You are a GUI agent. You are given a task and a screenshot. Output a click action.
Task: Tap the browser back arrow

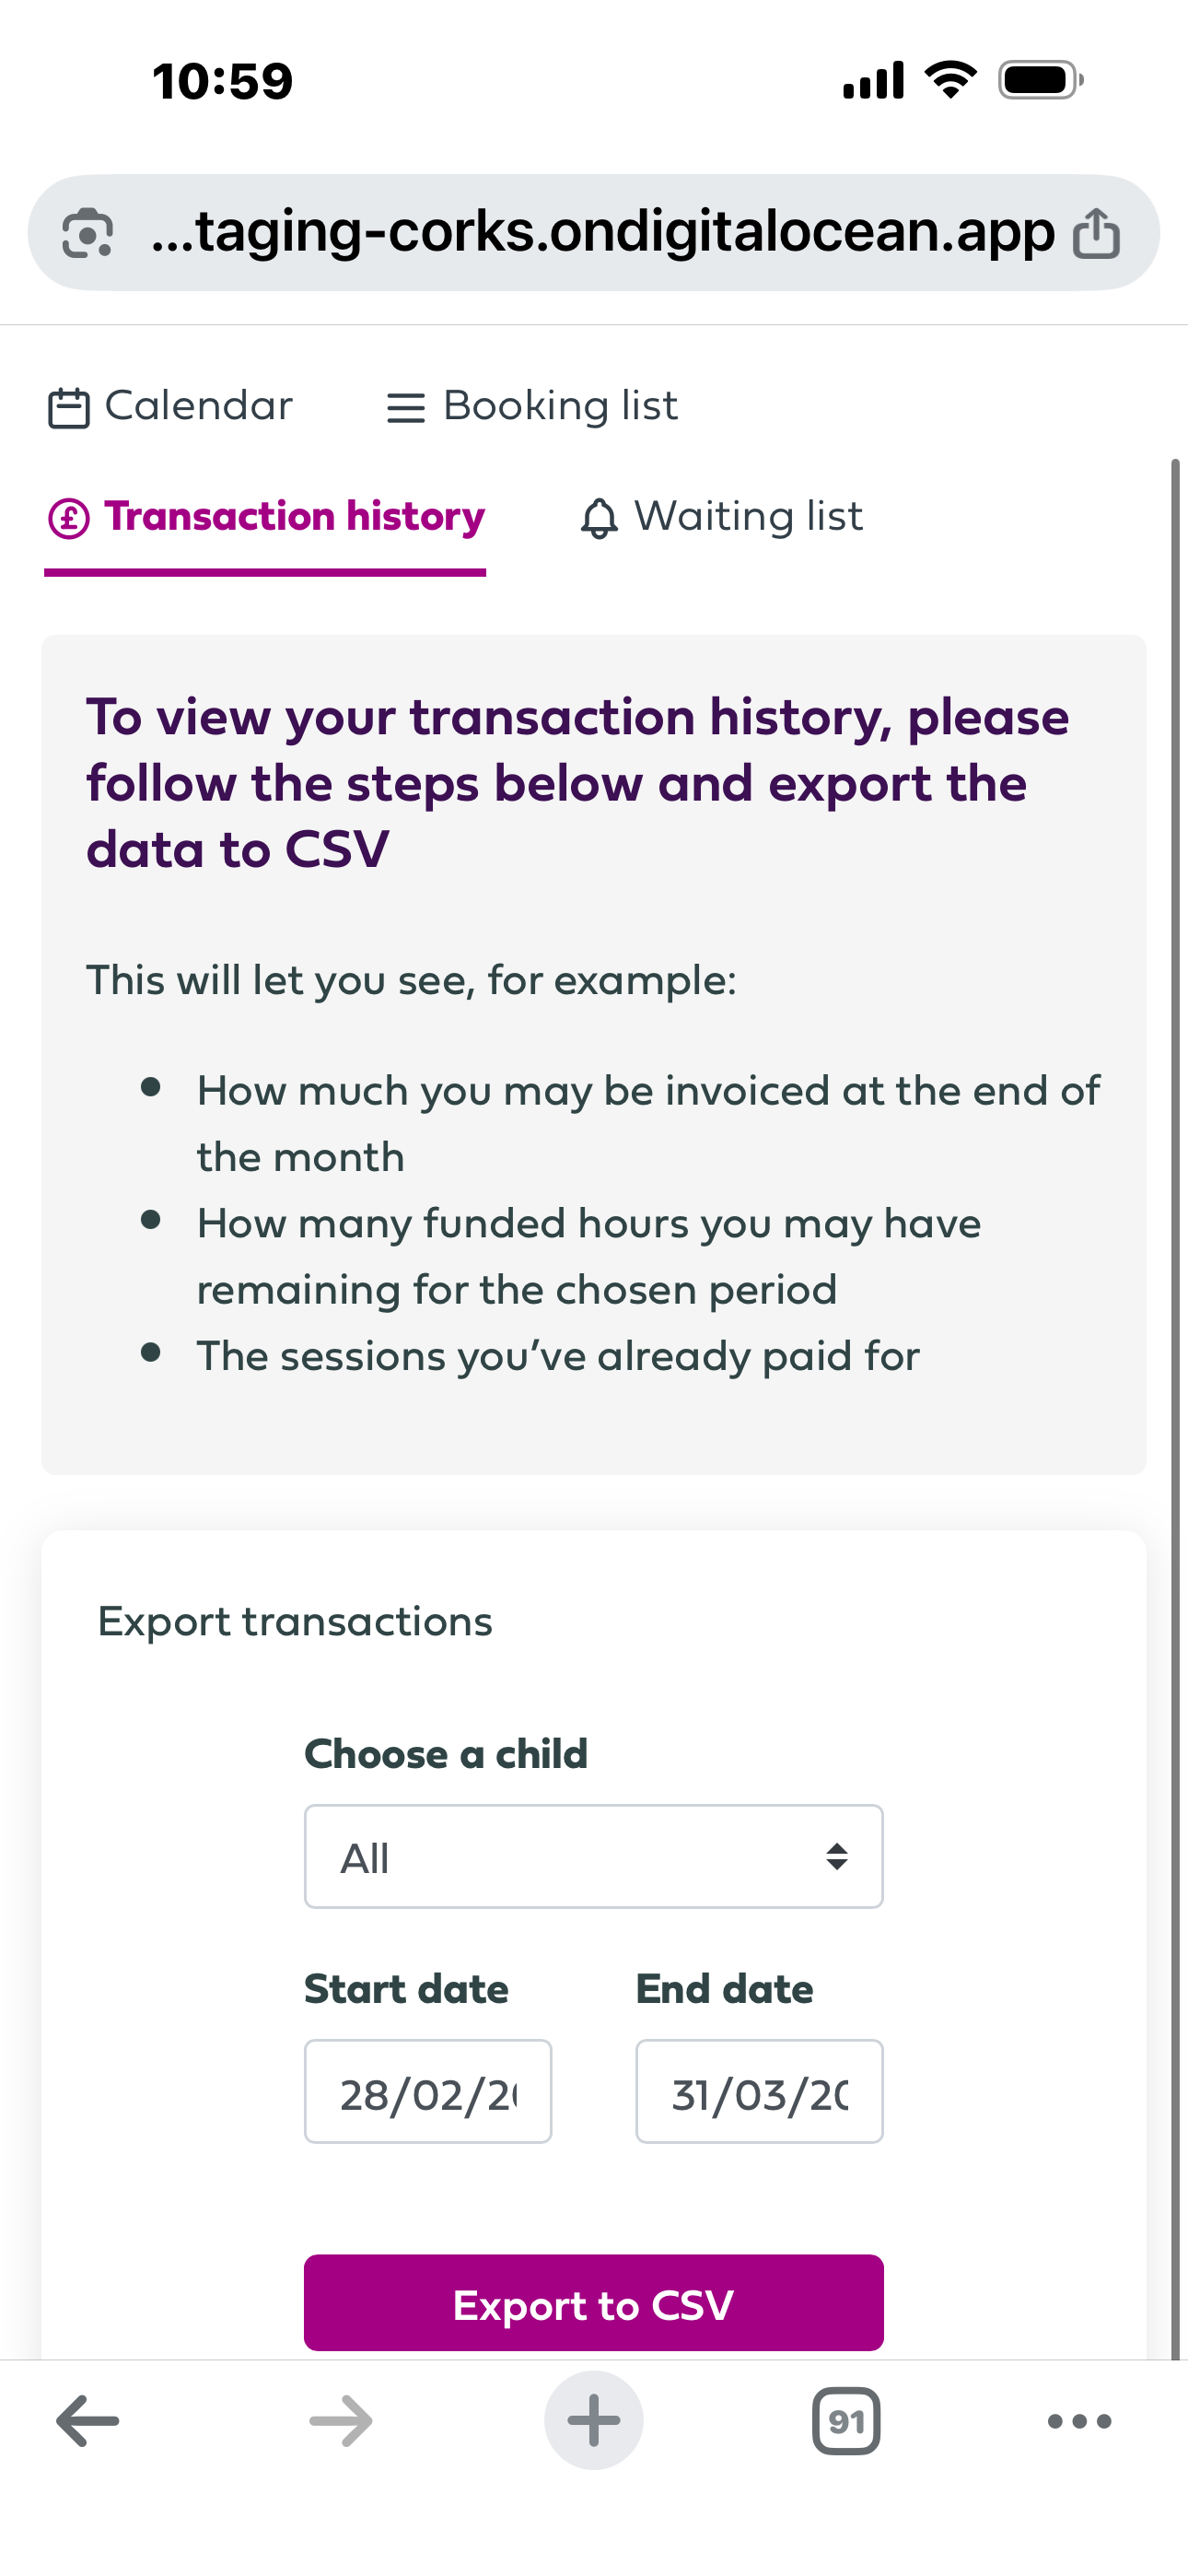pyautogui.click(x=88, y=2421)
